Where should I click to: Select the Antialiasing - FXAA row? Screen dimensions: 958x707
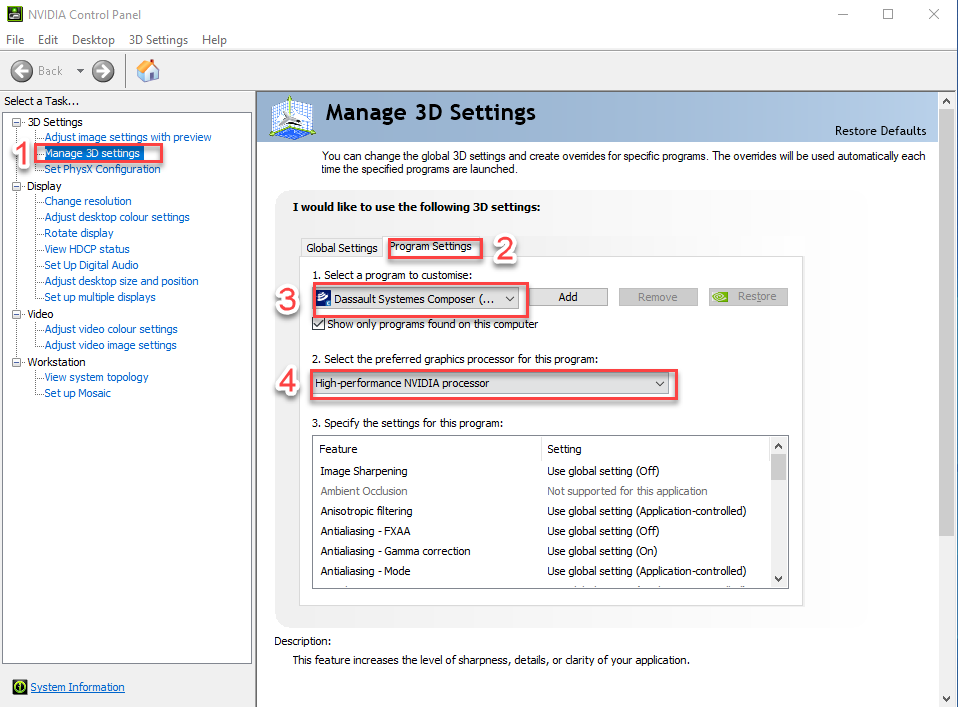pos(541,531)
